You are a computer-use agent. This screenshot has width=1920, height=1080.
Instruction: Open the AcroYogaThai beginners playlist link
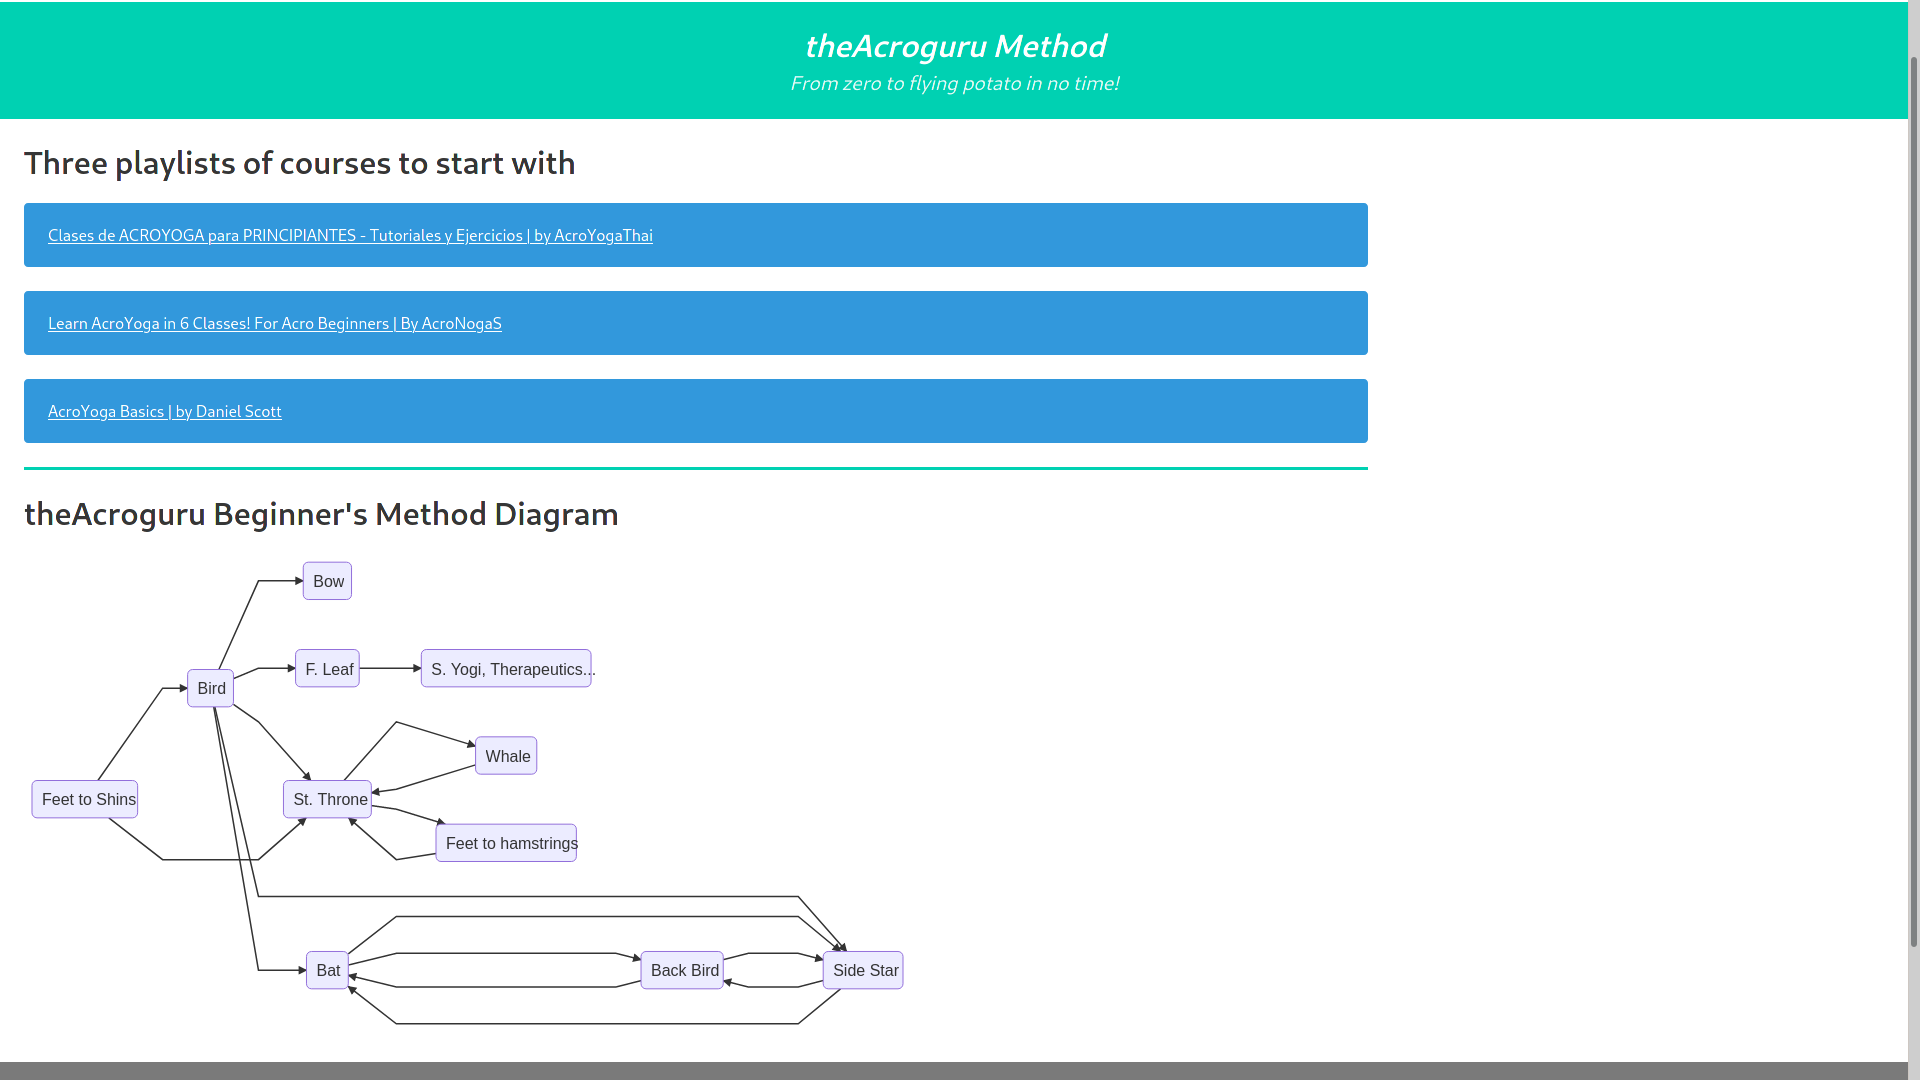[x=350, y=236]
